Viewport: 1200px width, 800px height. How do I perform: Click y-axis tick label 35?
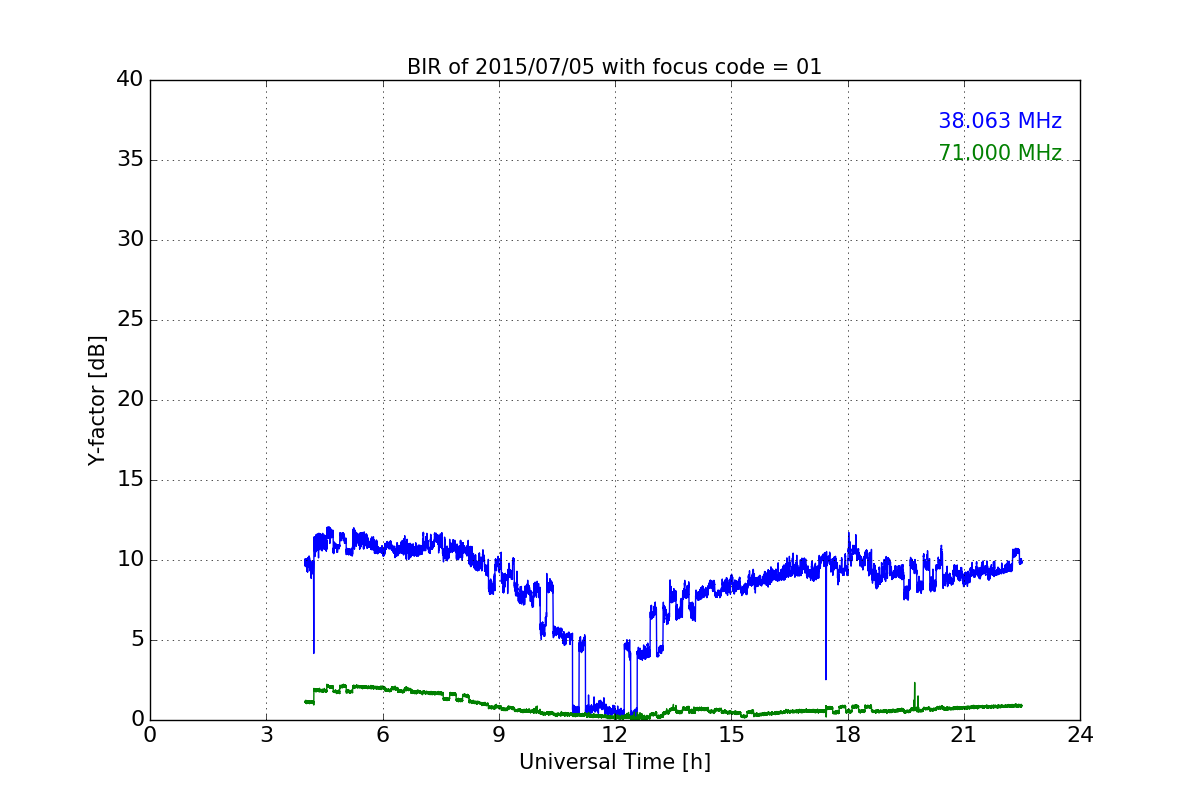click(130, 160)
